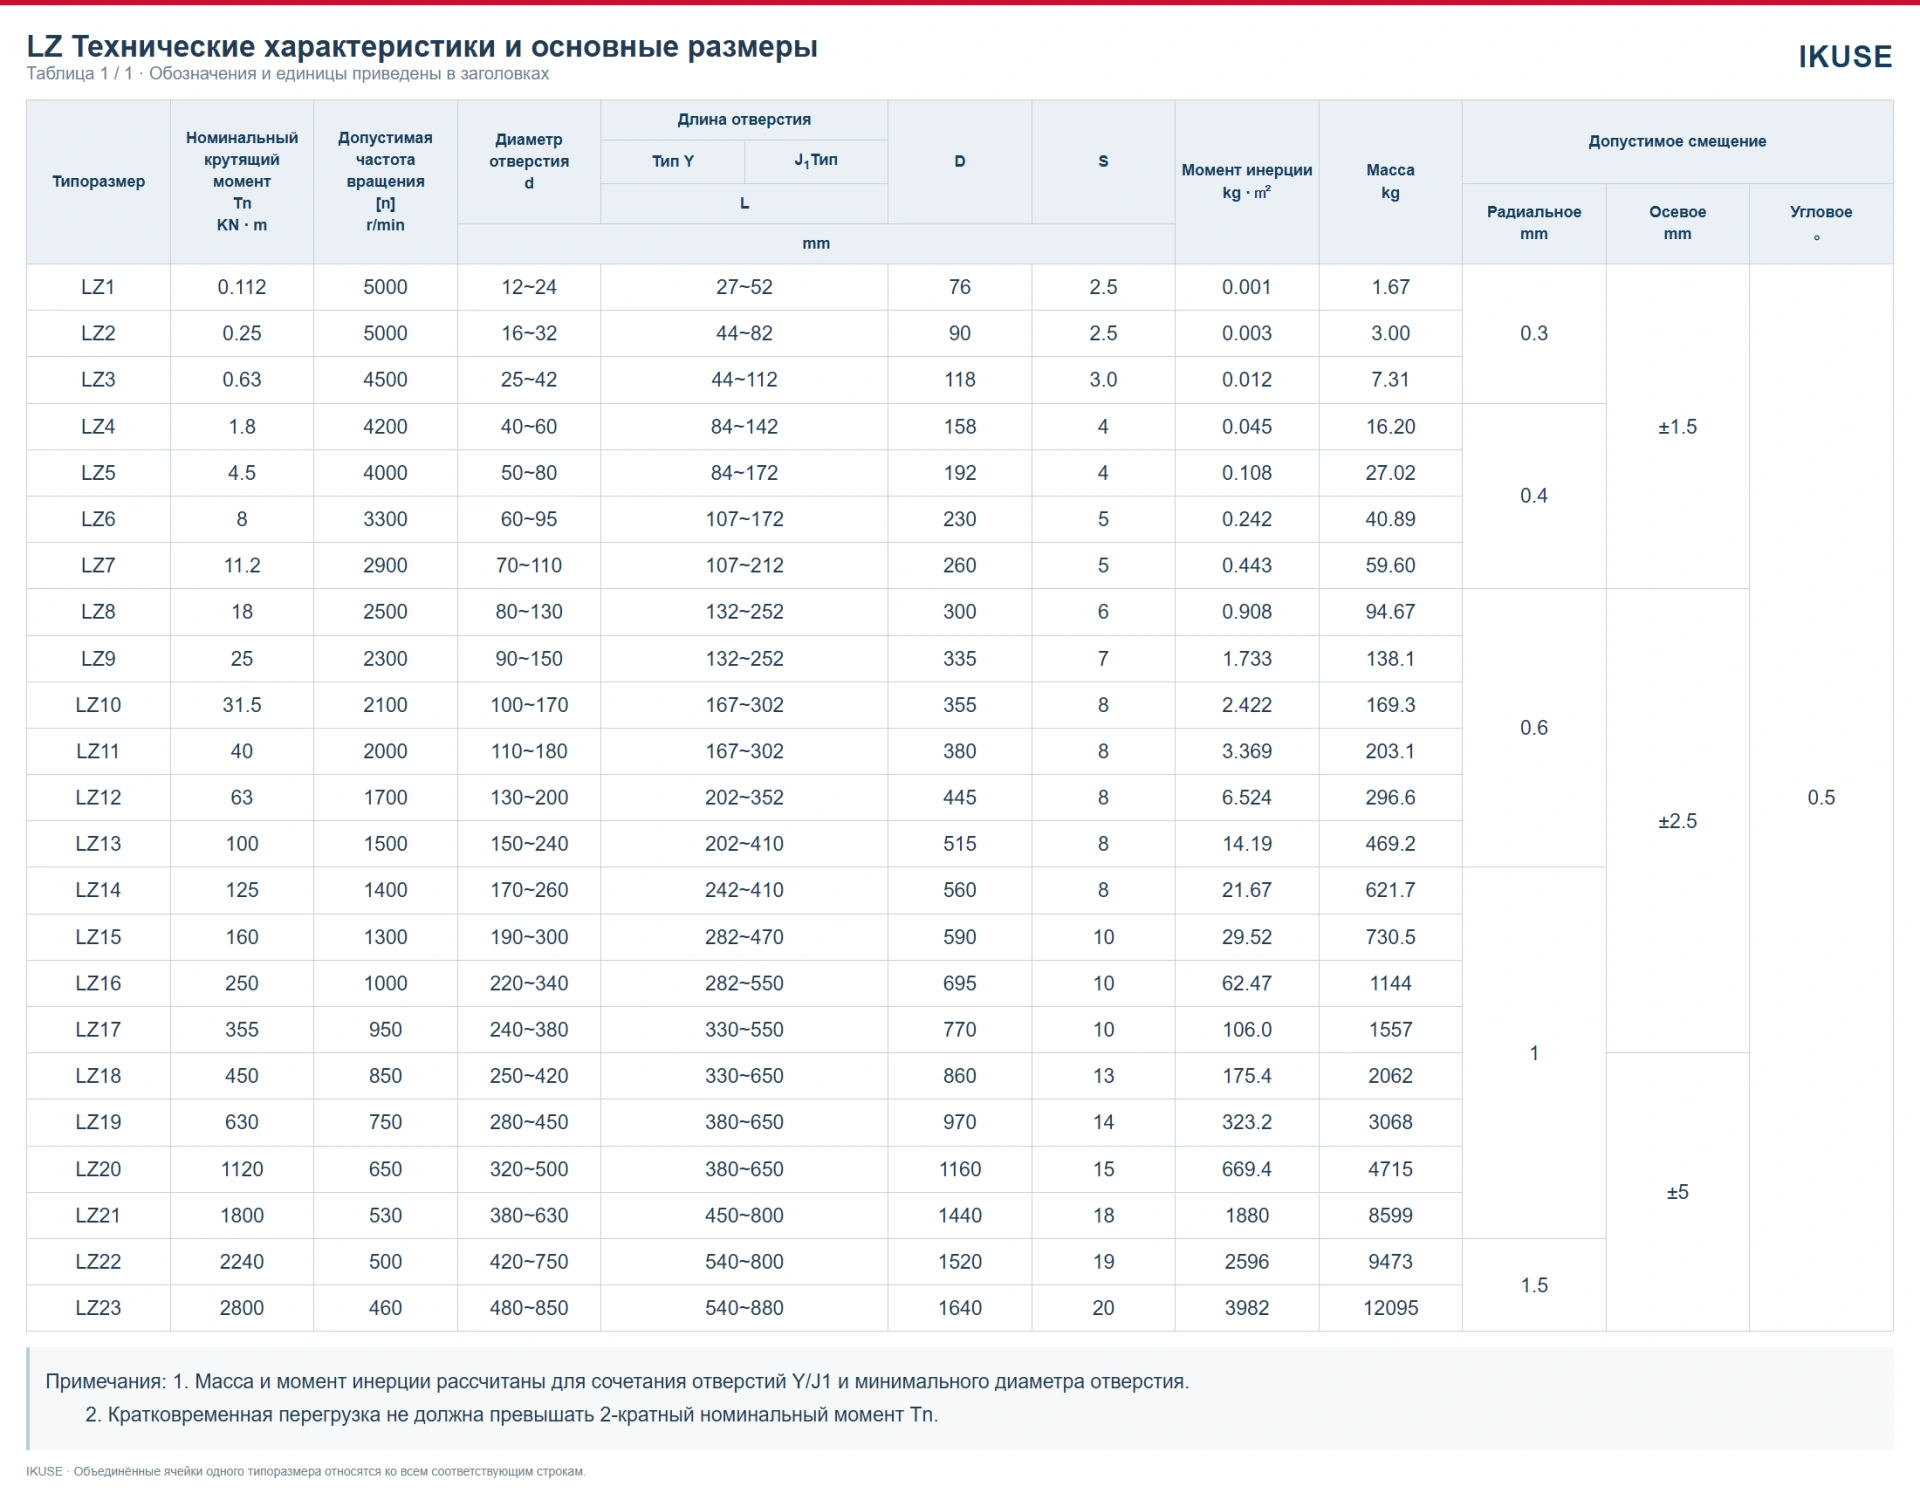Select the radial offset 1.5 cell

coord(1533,1285)
